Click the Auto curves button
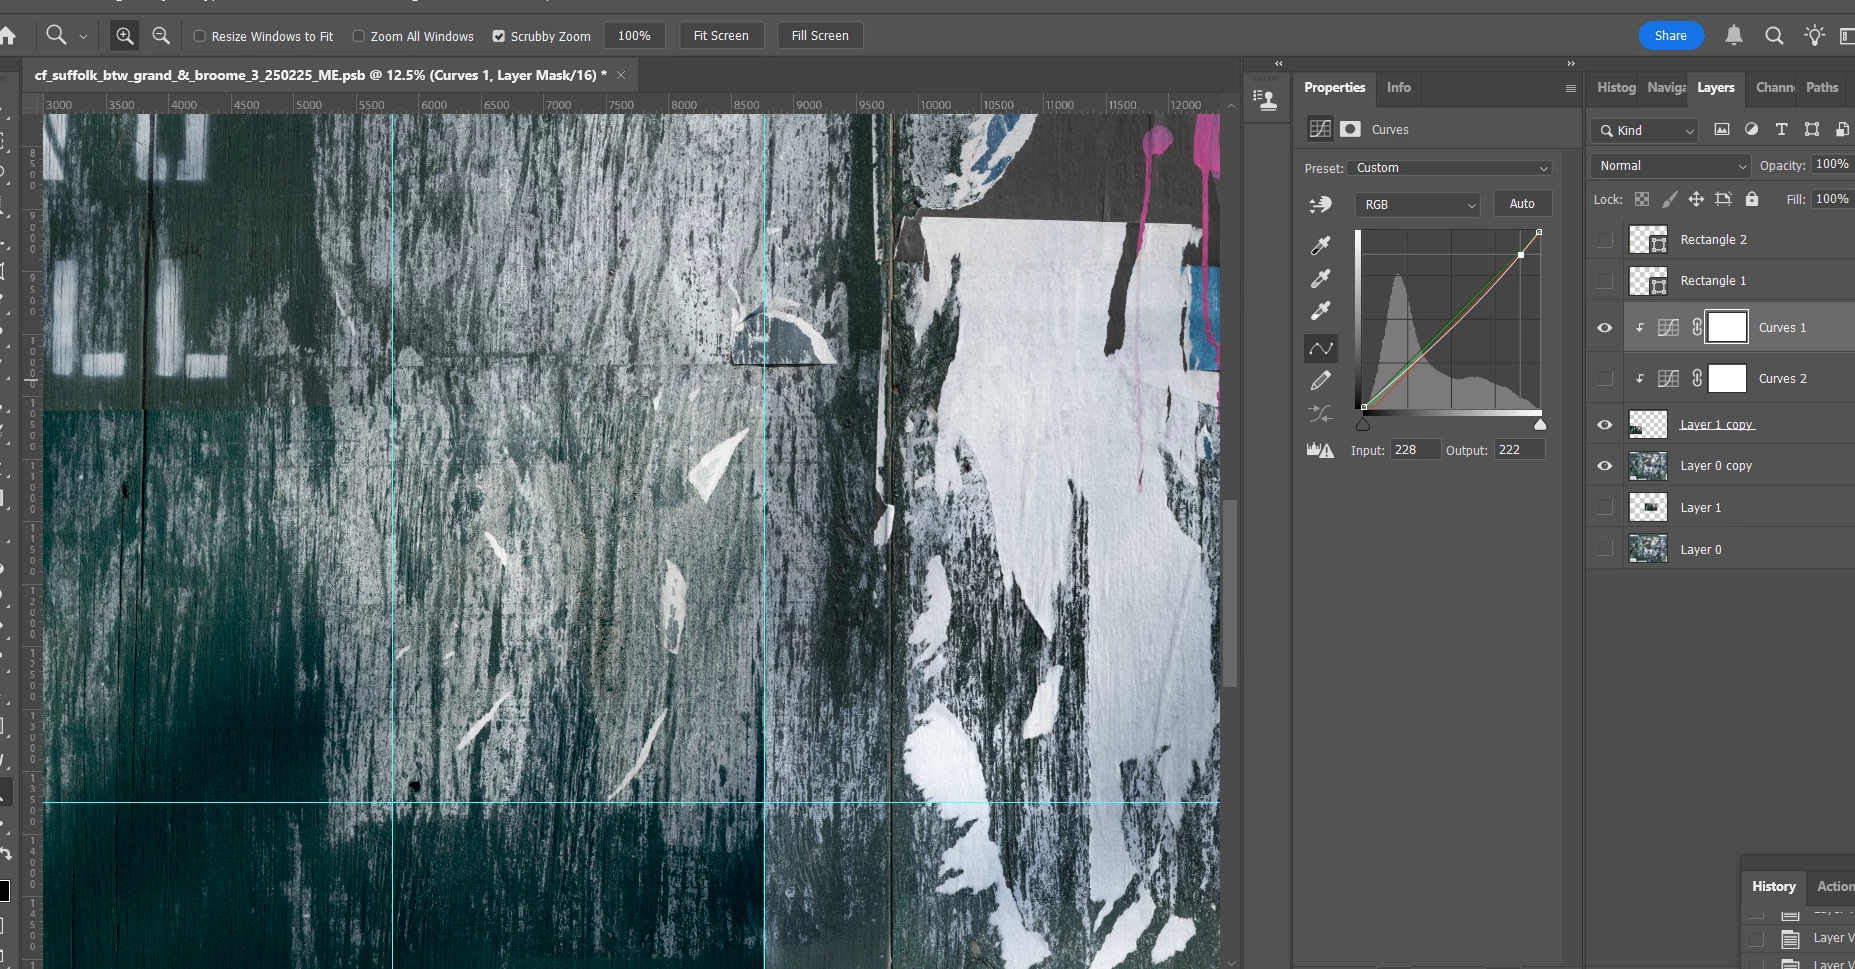This screenshot has height=969, width=1855. tap(1522, 204)
